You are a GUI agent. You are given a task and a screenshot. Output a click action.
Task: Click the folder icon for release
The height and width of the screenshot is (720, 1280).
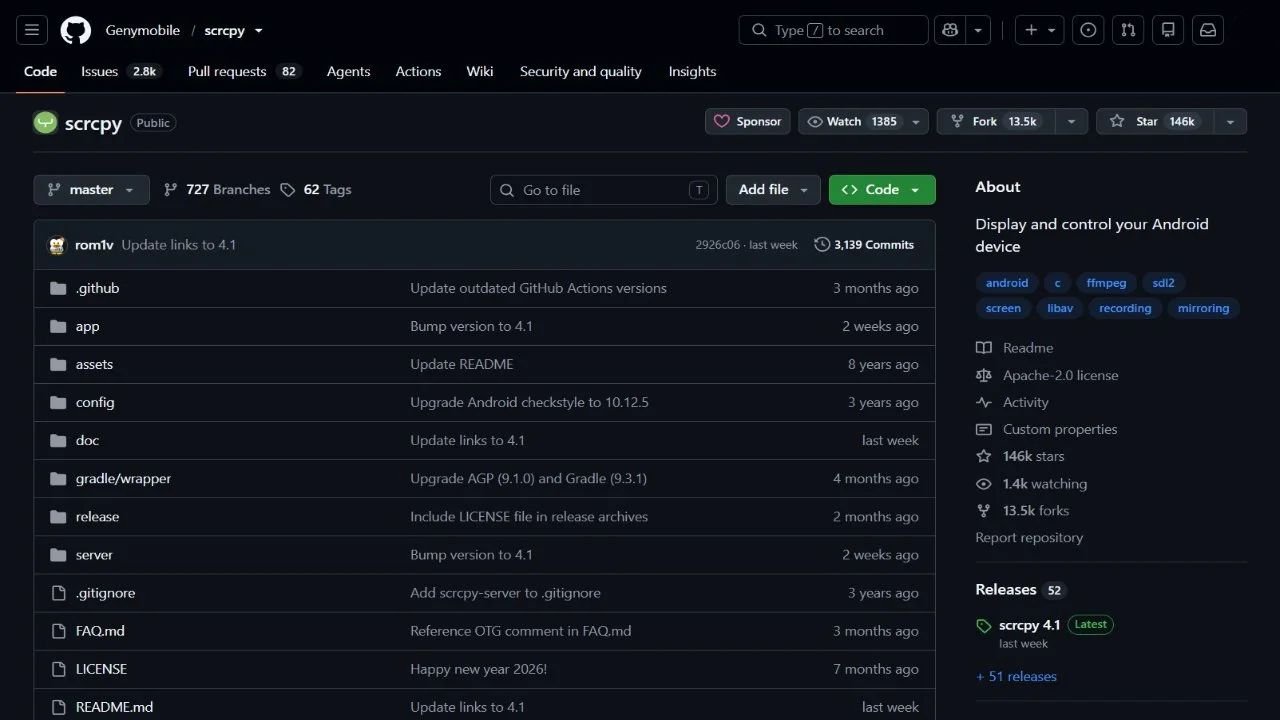point(58,517)
